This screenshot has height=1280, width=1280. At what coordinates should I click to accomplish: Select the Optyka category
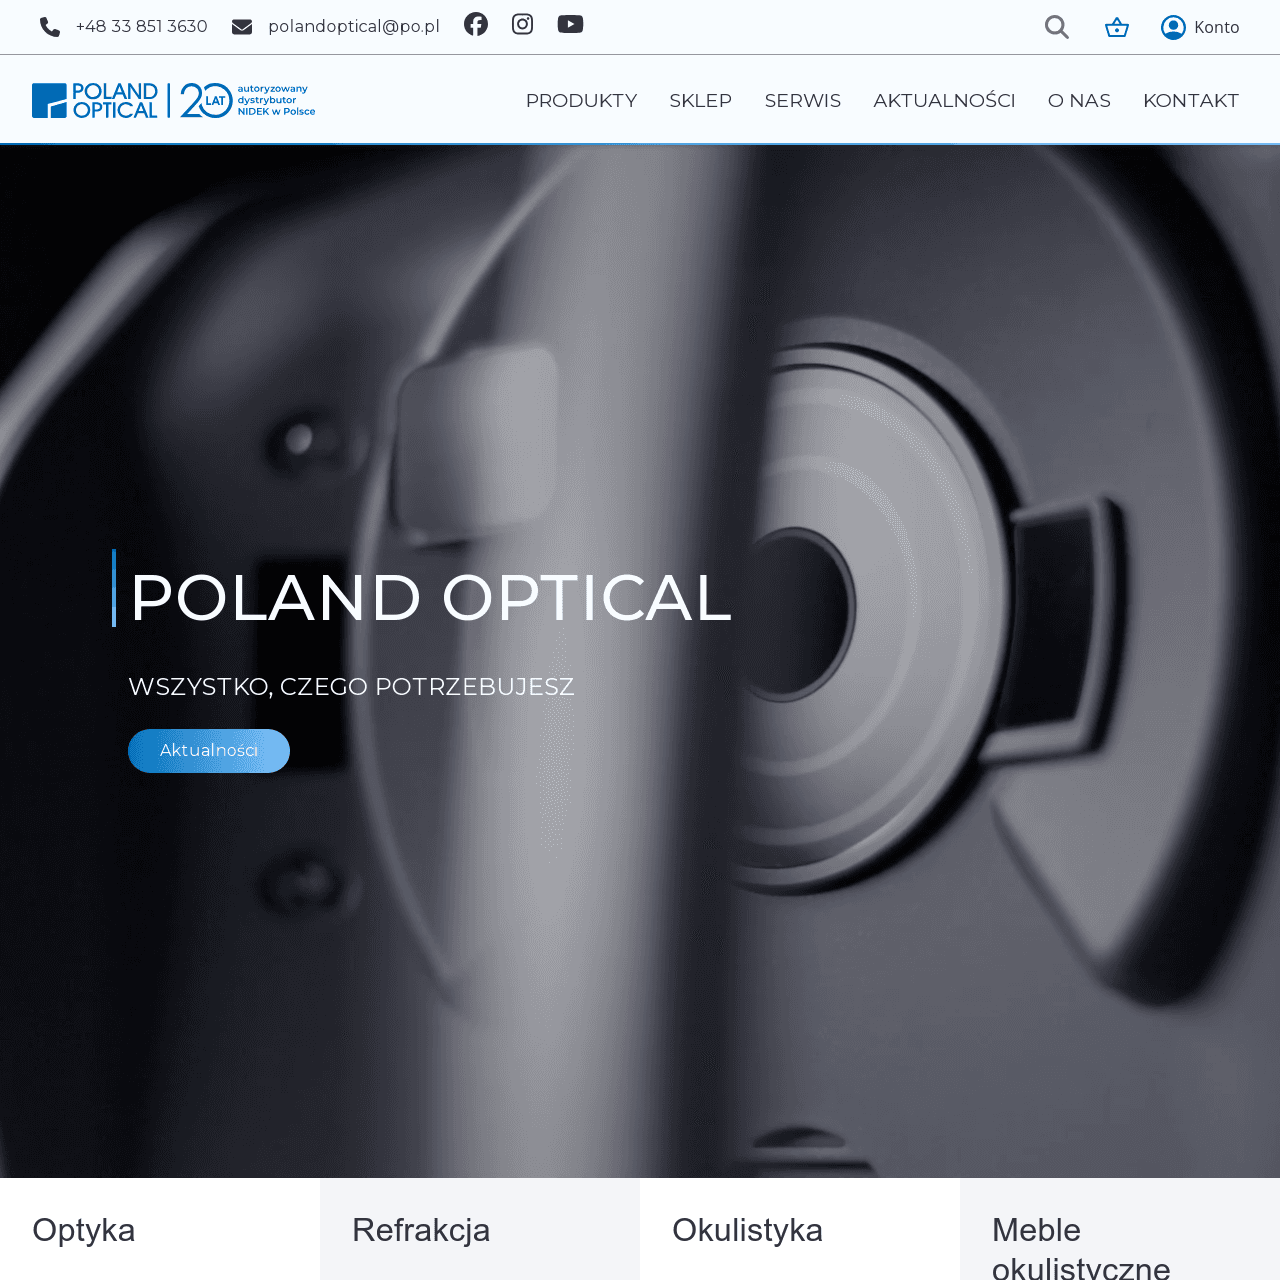point(83,1231)
